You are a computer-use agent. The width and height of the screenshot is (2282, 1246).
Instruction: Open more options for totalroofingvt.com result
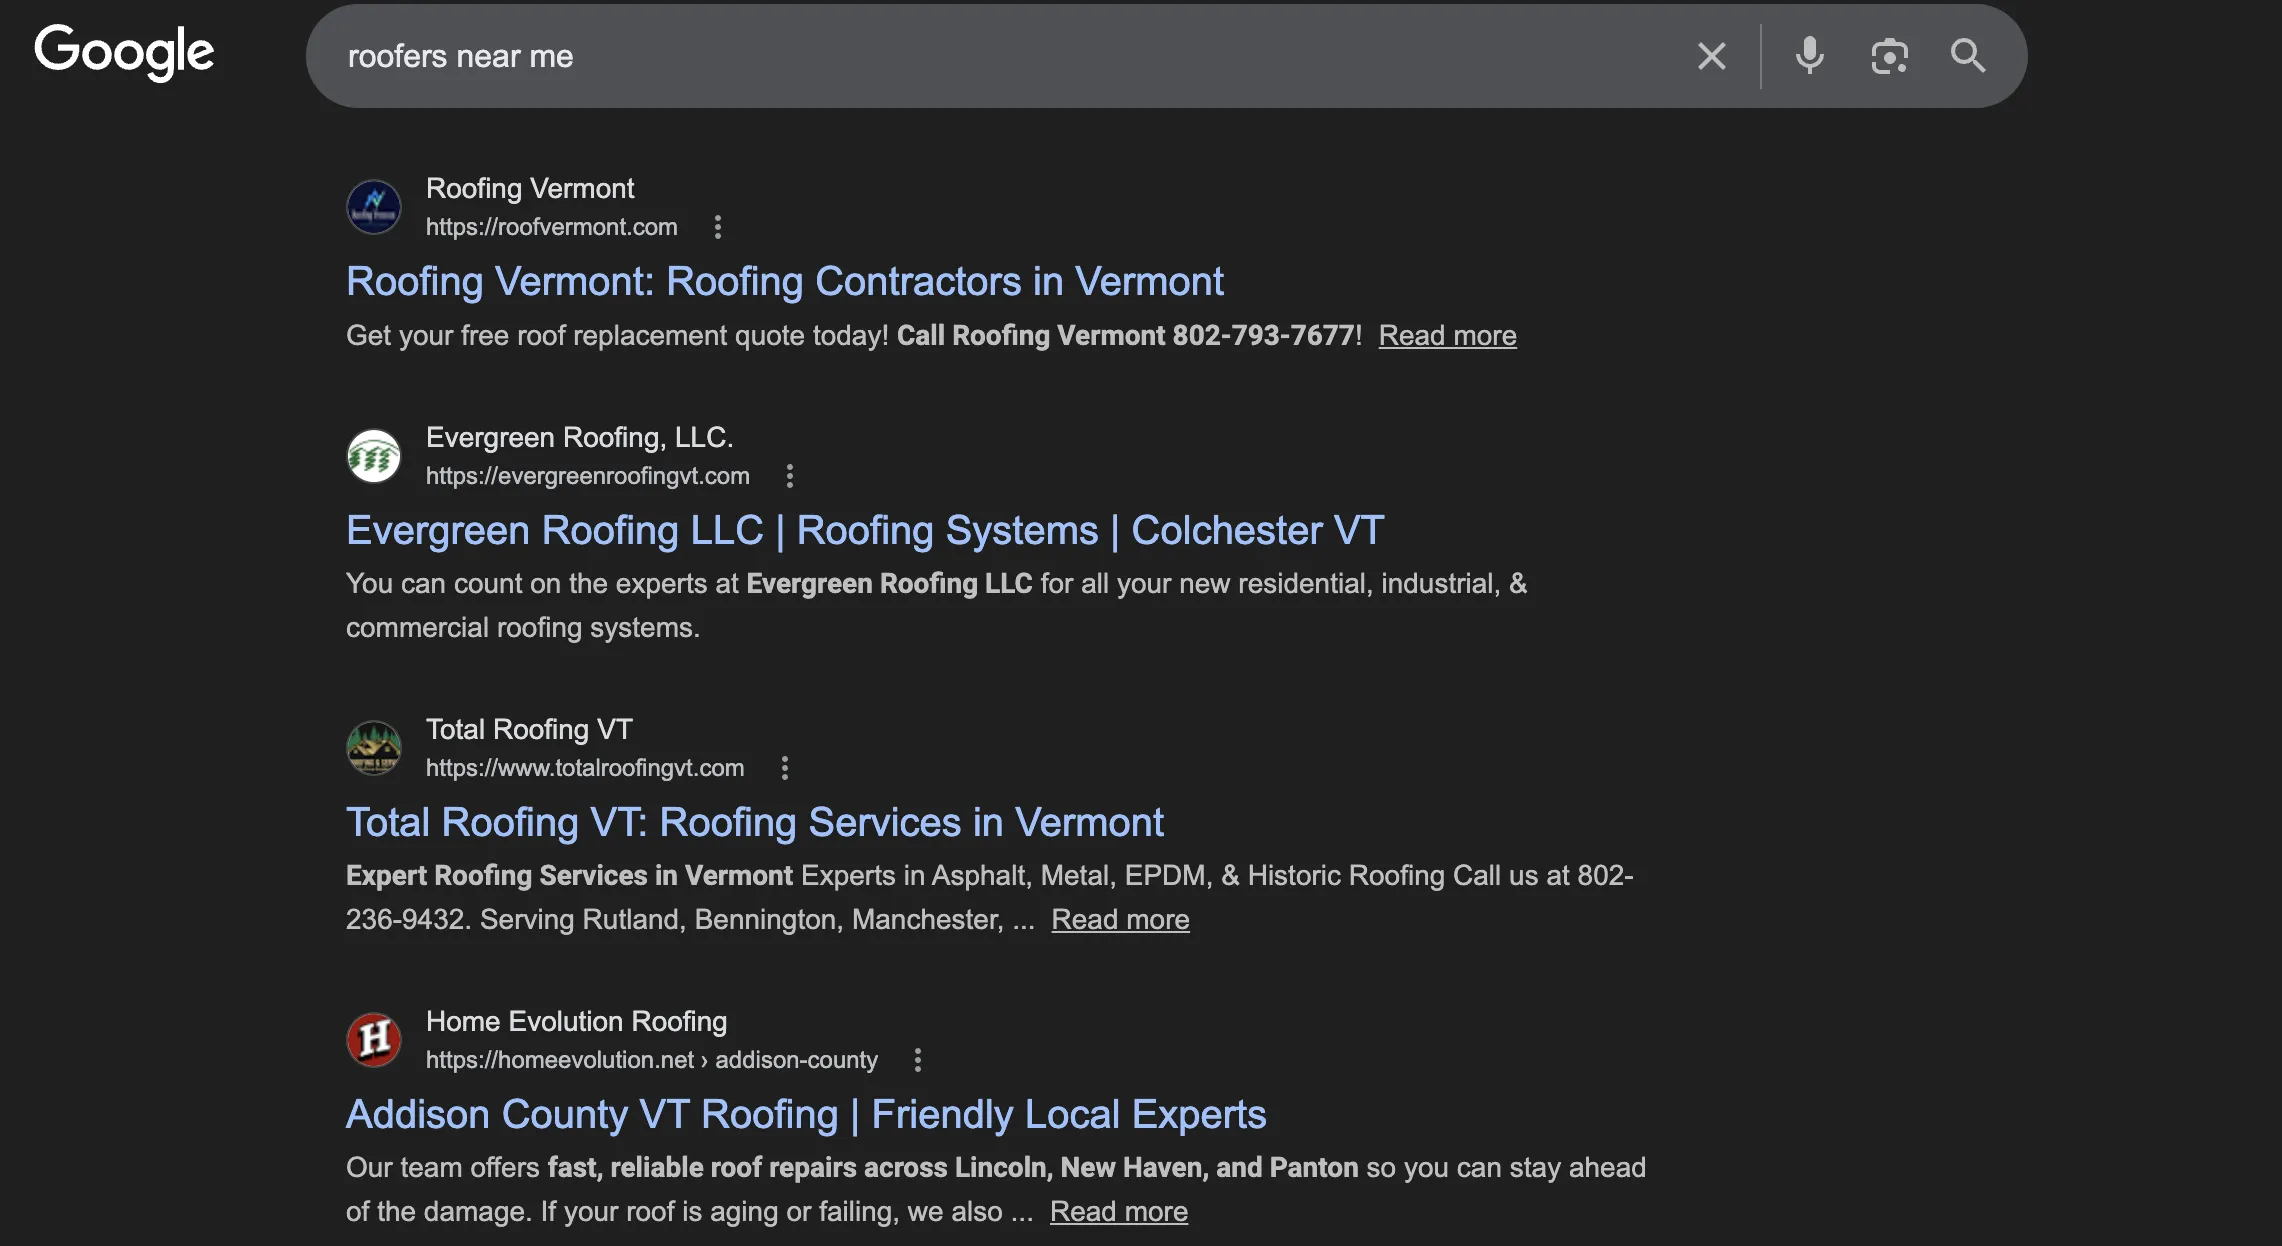tap(784, 768)
